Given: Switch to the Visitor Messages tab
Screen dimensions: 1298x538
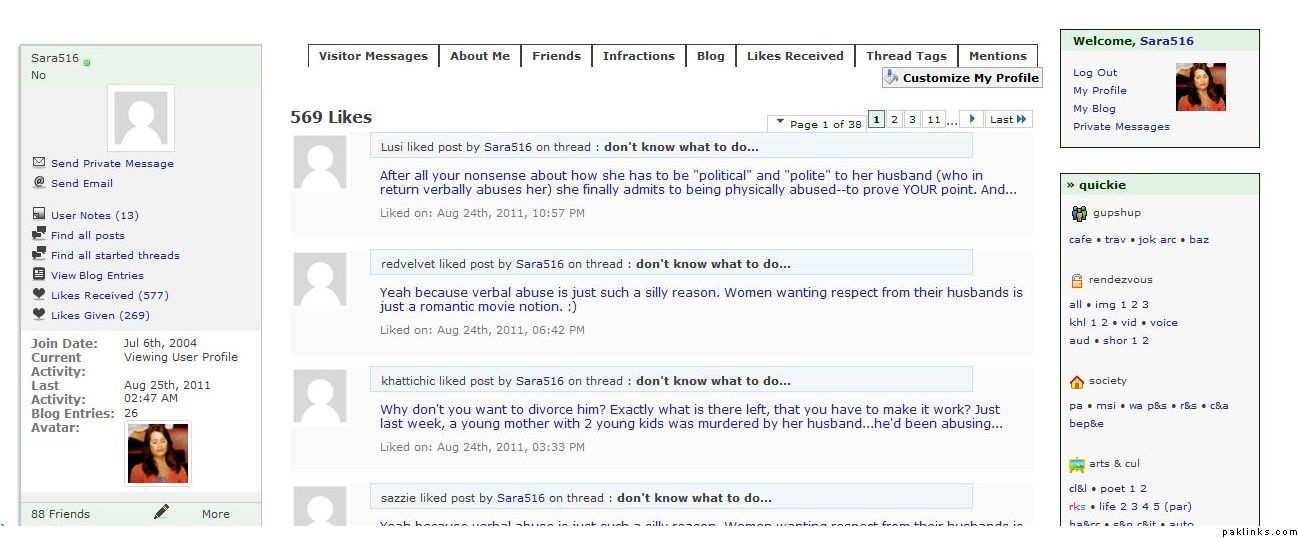Looking at the screenshot, I should tap(373, 56).
